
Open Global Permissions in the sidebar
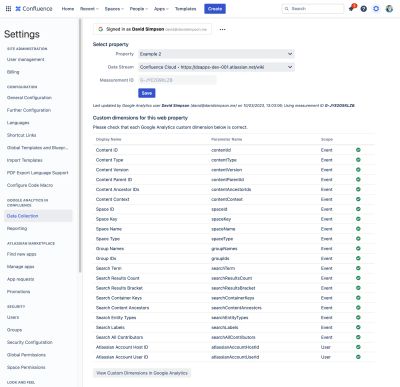pyautogui.click(x=26, y=355)
